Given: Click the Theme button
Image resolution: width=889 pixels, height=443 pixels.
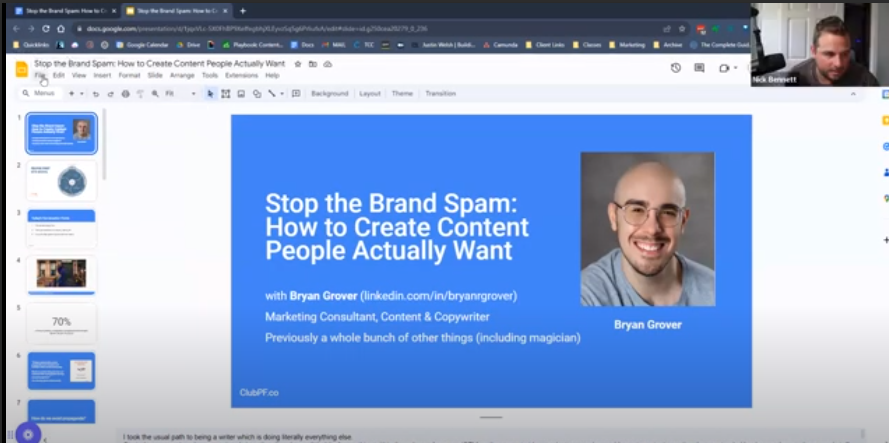Looking at the screenshot, I should pyautogui.click(x=402, y=94).
